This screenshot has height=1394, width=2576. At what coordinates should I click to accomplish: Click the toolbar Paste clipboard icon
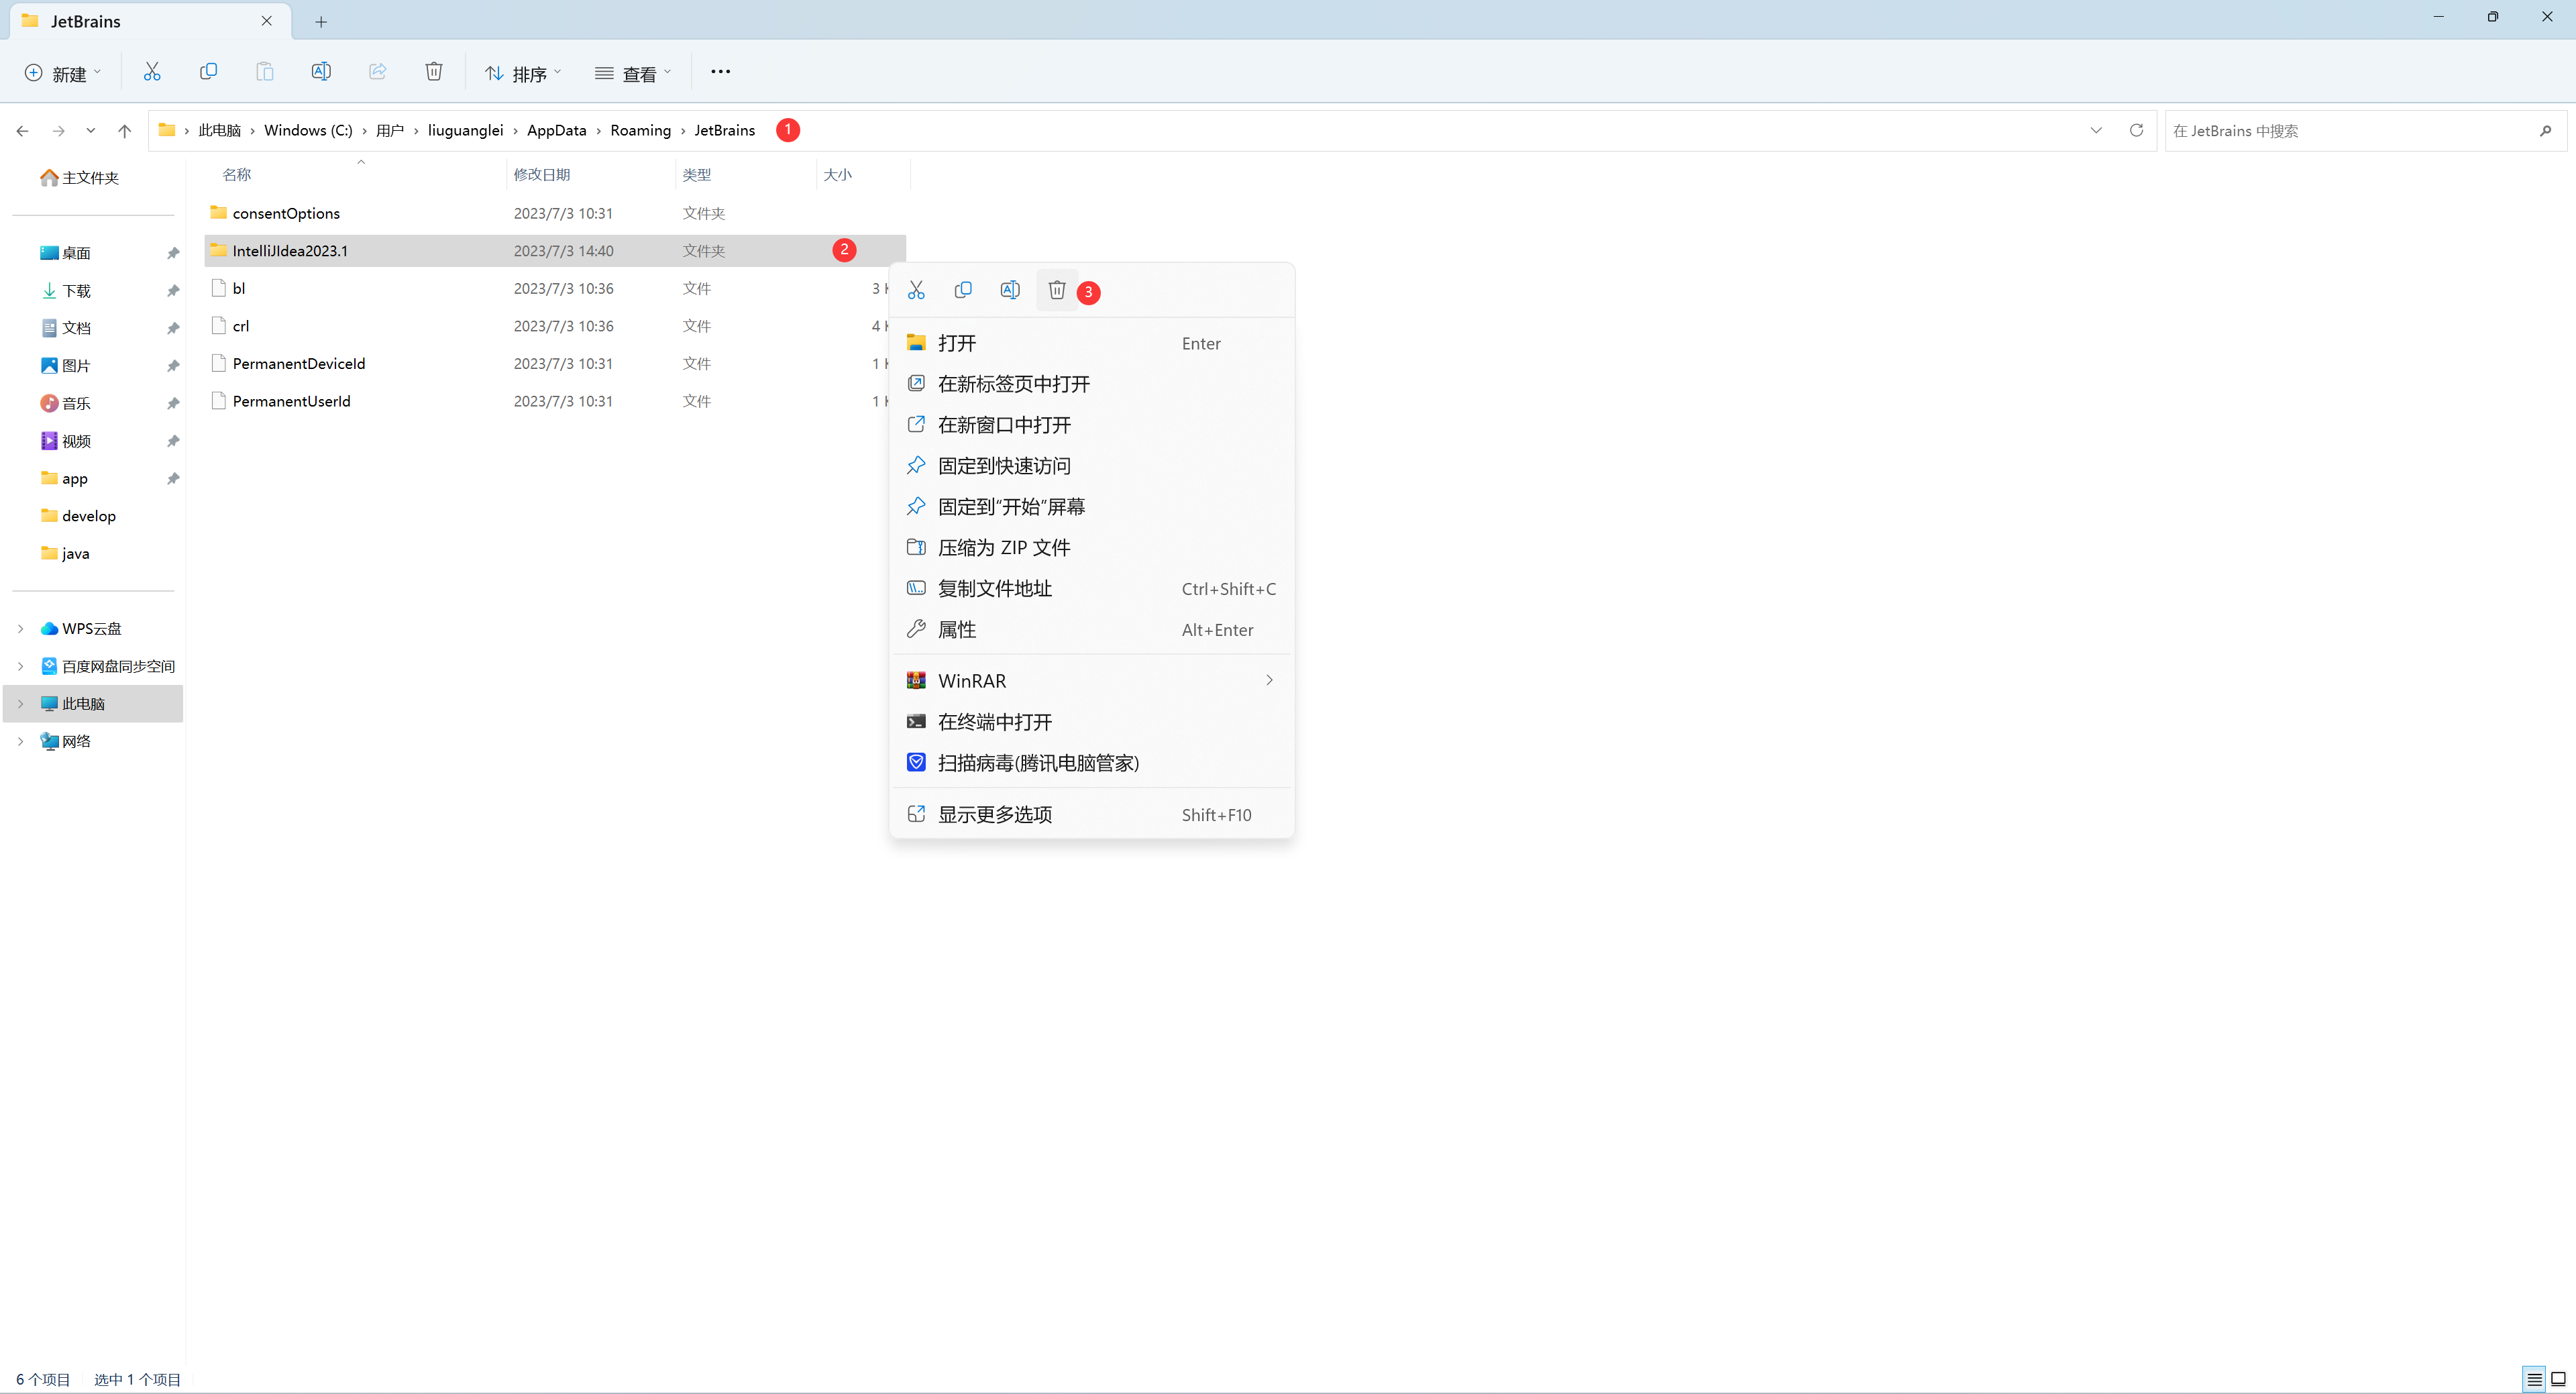point(264,72)
